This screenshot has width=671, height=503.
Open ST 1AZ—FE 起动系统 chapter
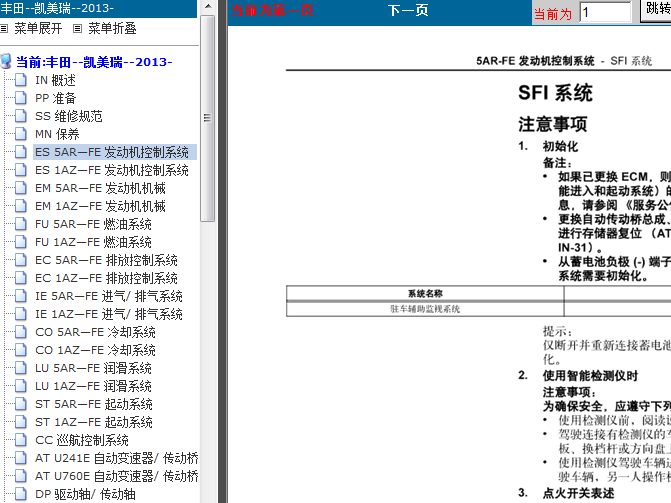(x=94, y=422)
